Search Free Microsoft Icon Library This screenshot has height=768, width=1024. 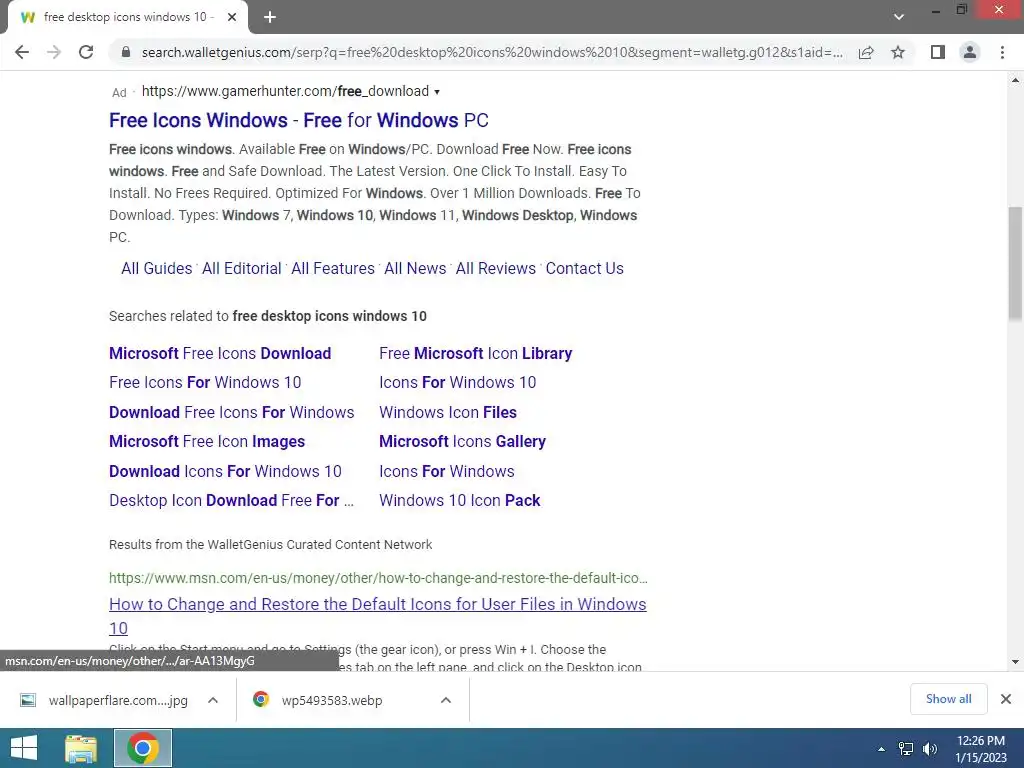tap(475, 353)
